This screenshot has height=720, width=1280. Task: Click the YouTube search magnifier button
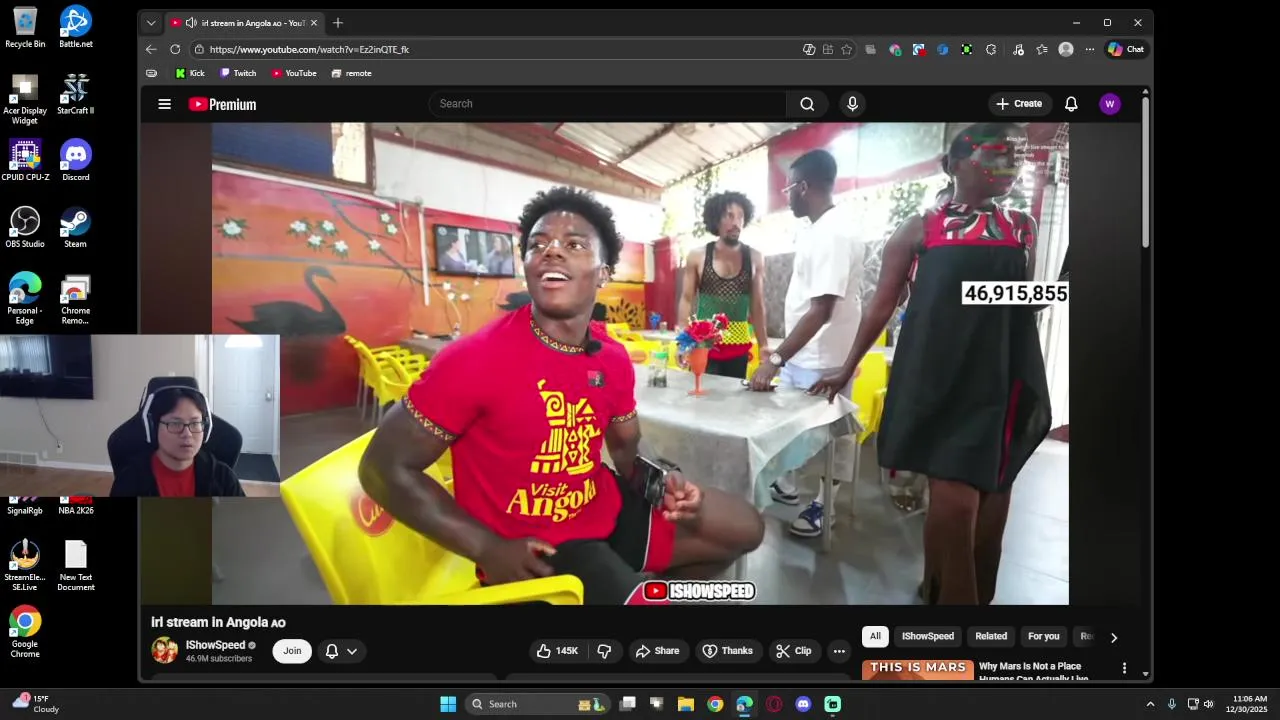click(807, 104)
